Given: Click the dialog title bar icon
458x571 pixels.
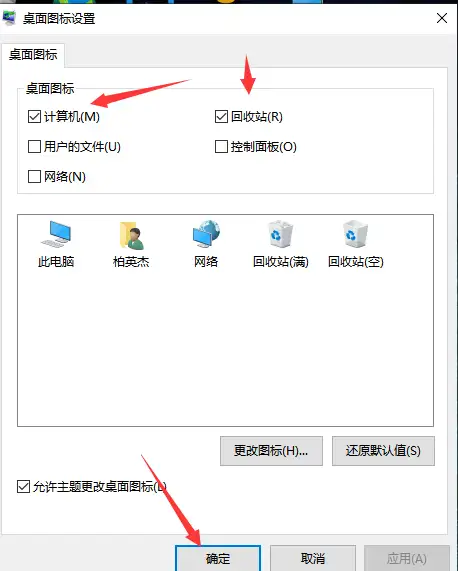Looking at the screenshot, I should click(9, 18).
